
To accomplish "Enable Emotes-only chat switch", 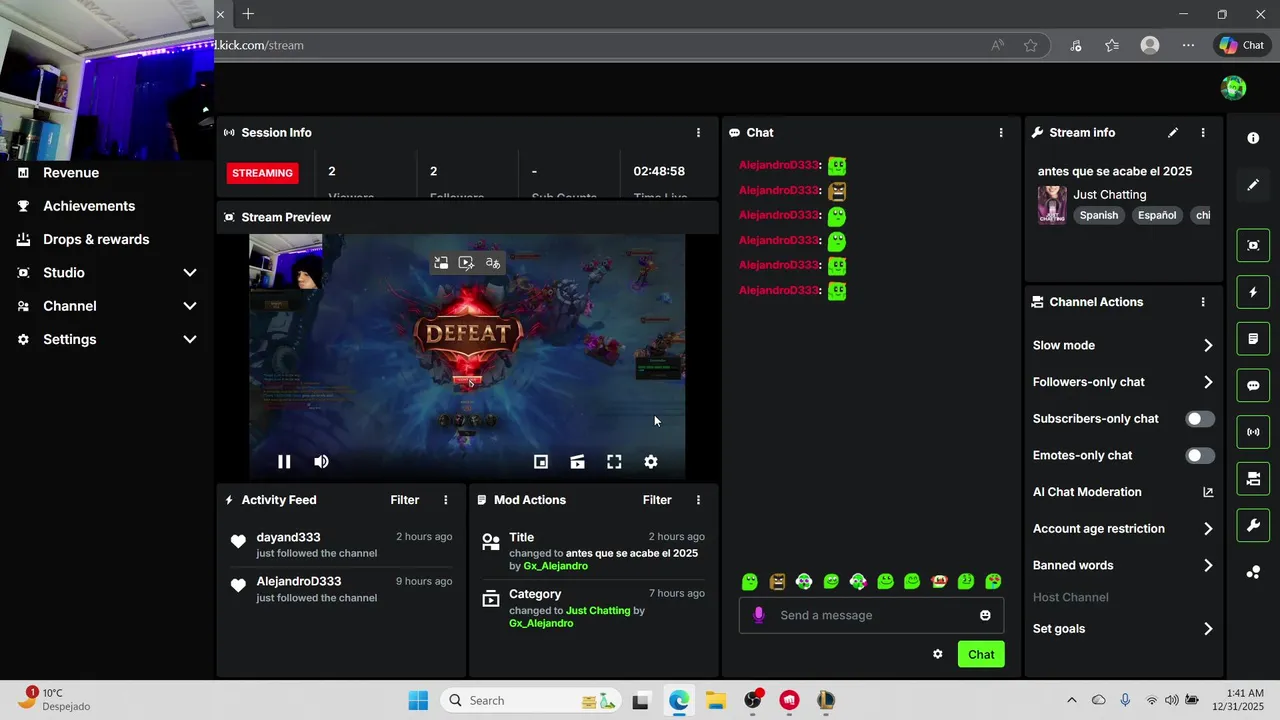I will click(x=1200, y=455).
